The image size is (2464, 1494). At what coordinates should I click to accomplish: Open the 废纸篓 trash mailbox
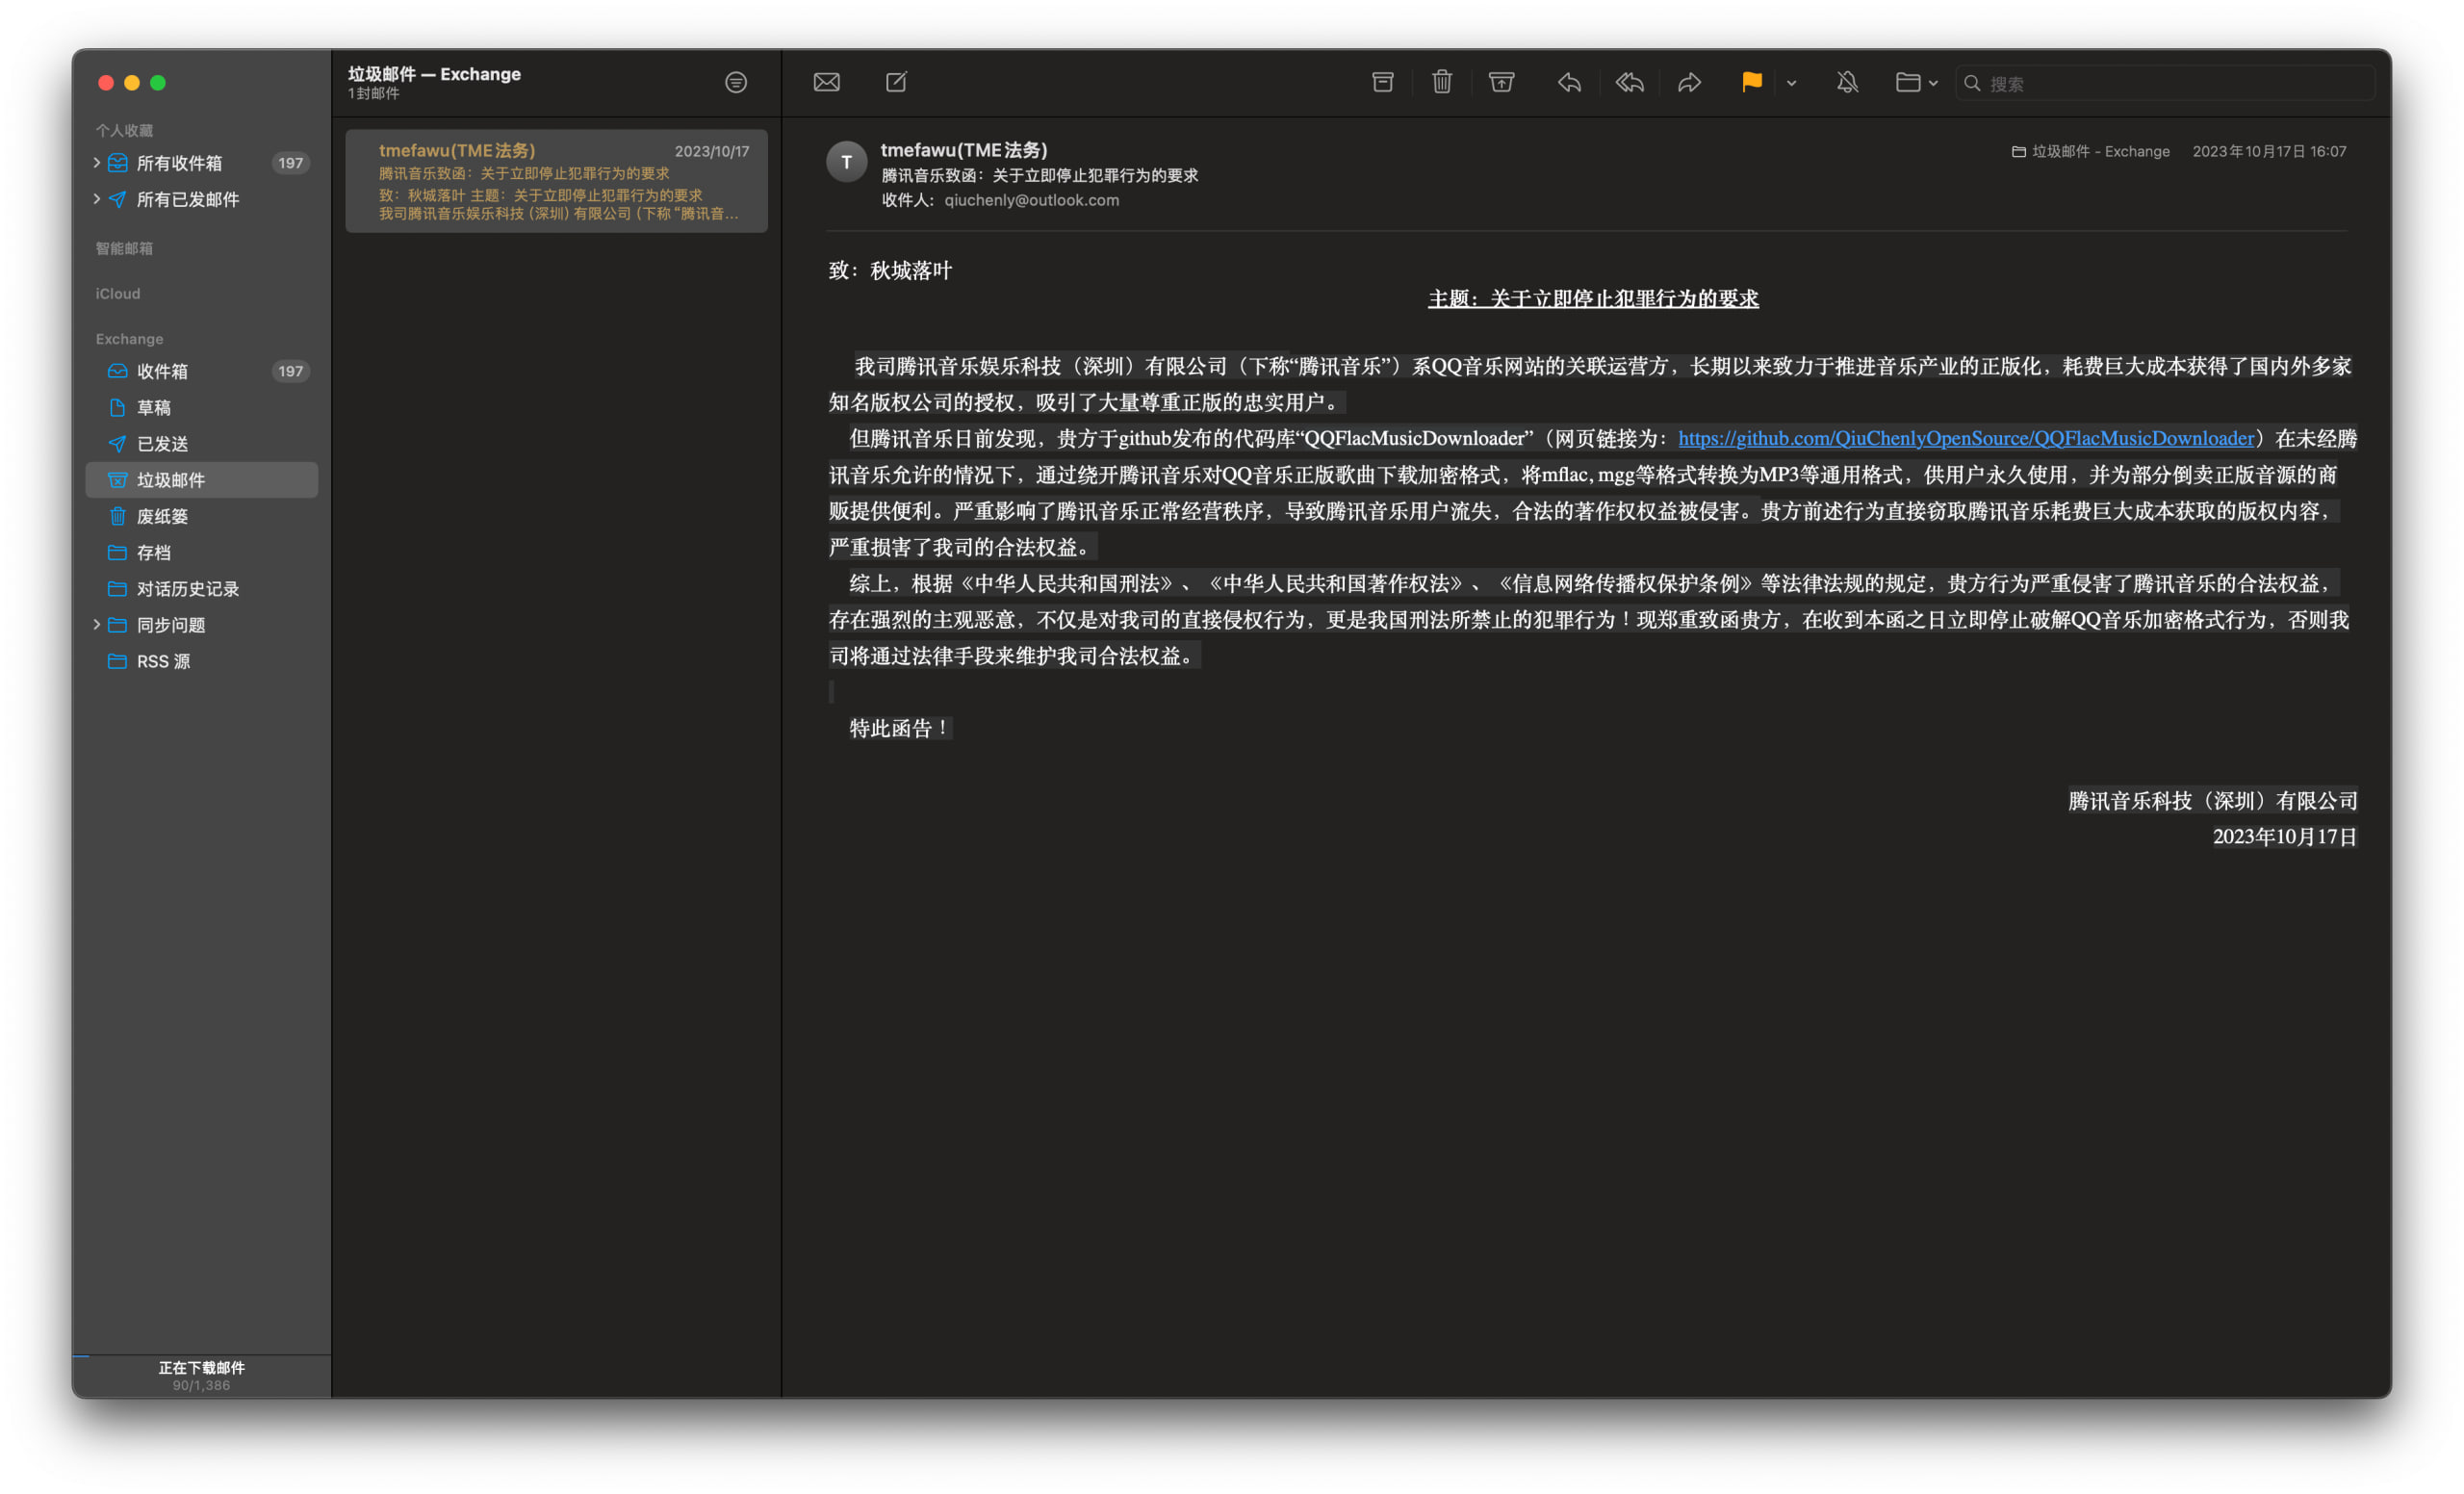(162, 516)
